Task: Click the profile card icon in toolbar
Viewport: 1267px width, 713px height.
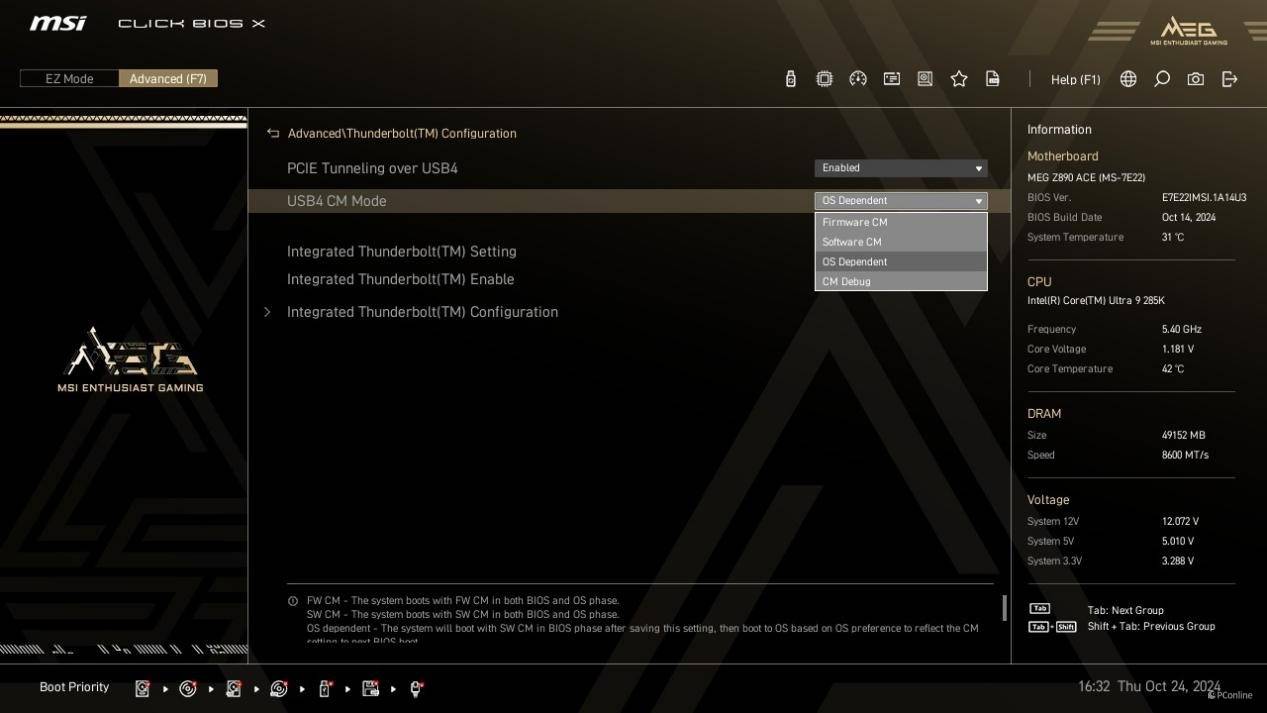Action: 892,78
